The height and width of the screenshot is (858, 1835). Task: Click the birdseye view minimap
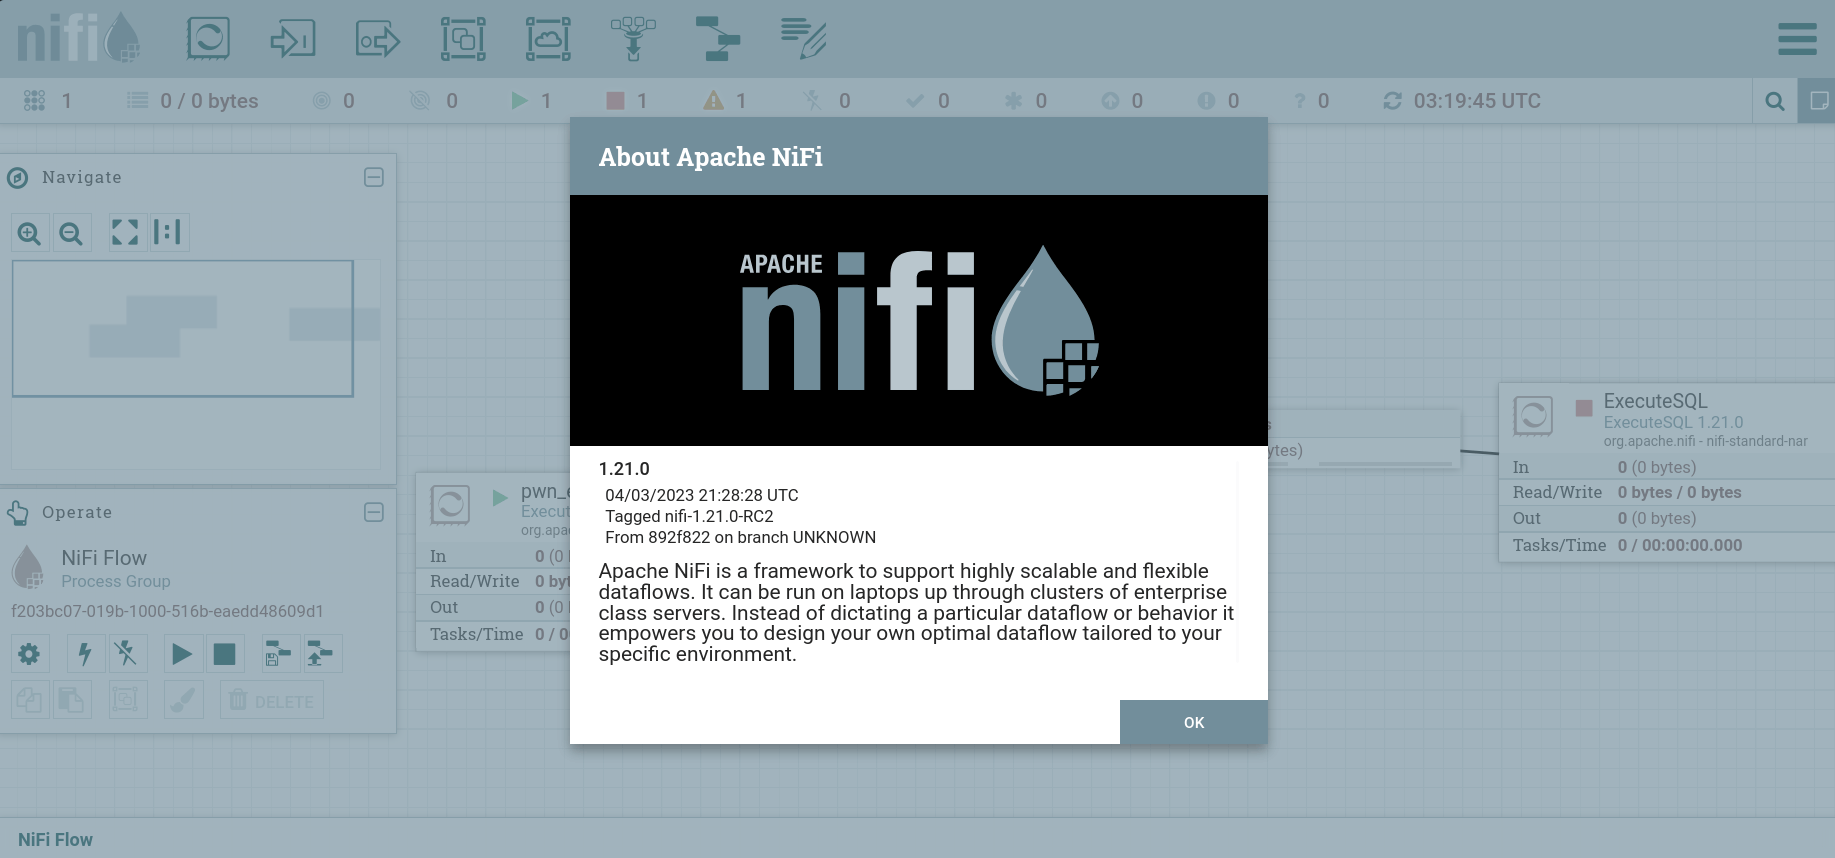tap(196, 364)
